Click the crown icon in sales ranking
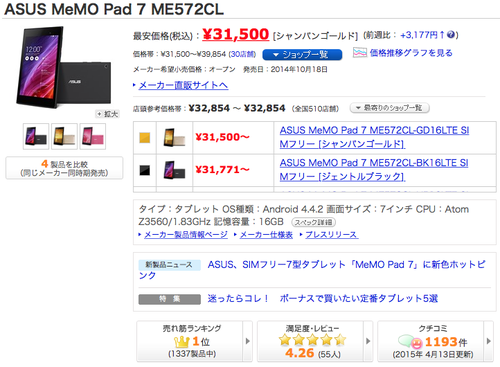 pyautogui.click(x=182, y=342)
